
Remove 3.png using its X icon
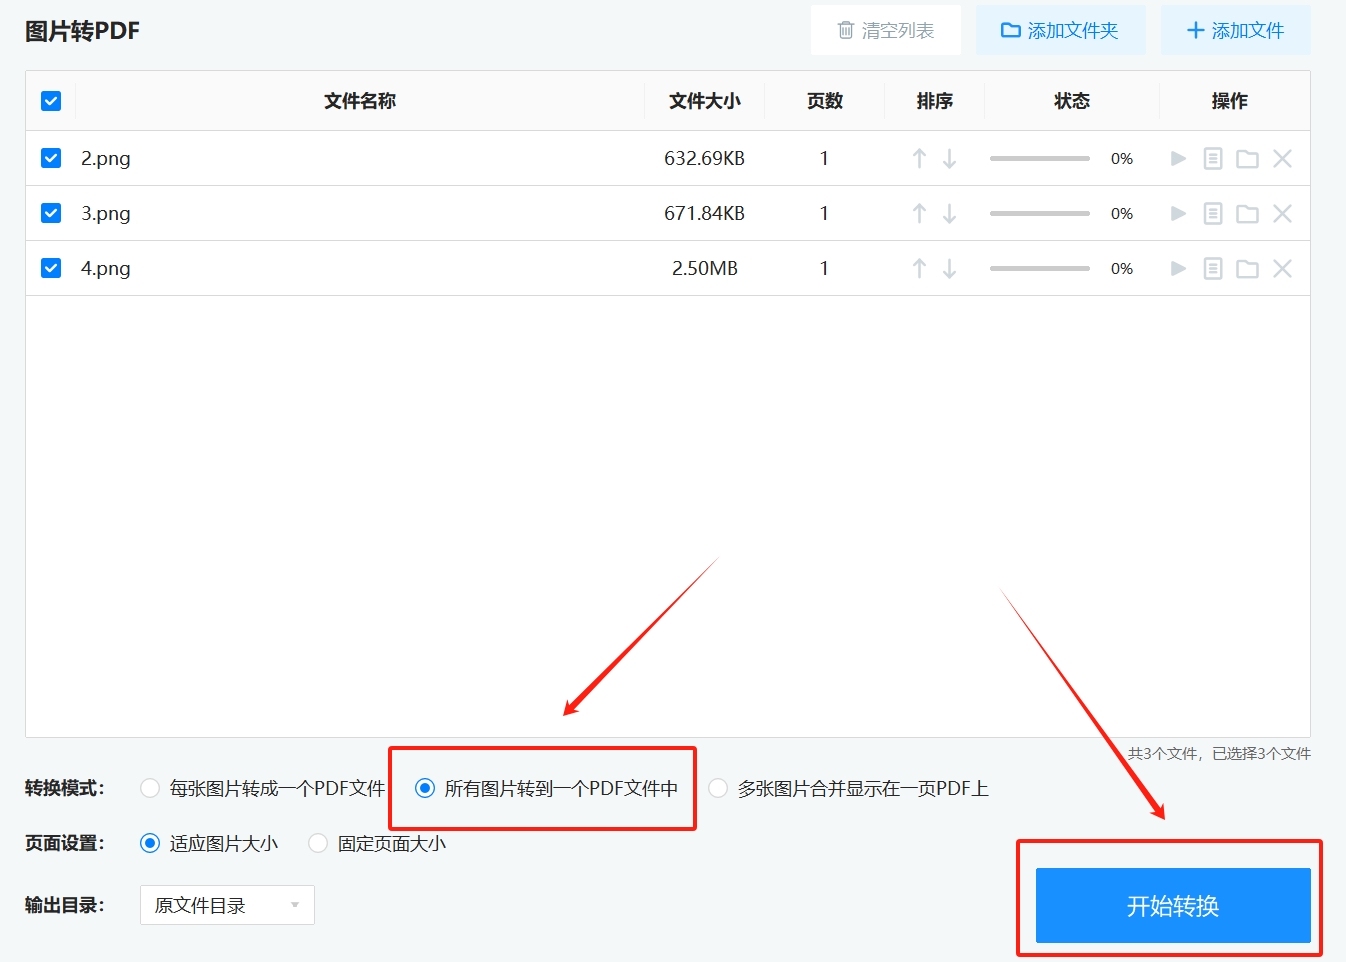point(1282,213)
